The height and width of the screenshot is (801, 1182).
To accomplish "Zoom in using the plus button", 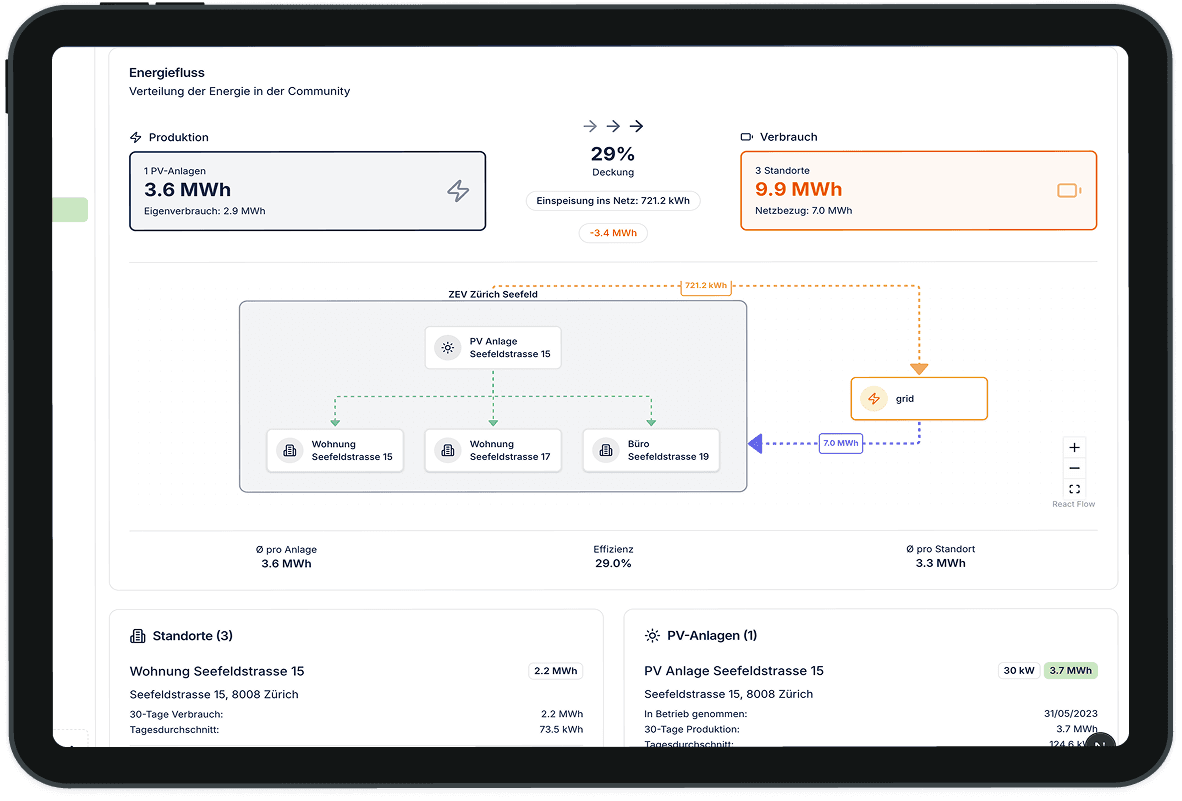I will coord(1074,447).
